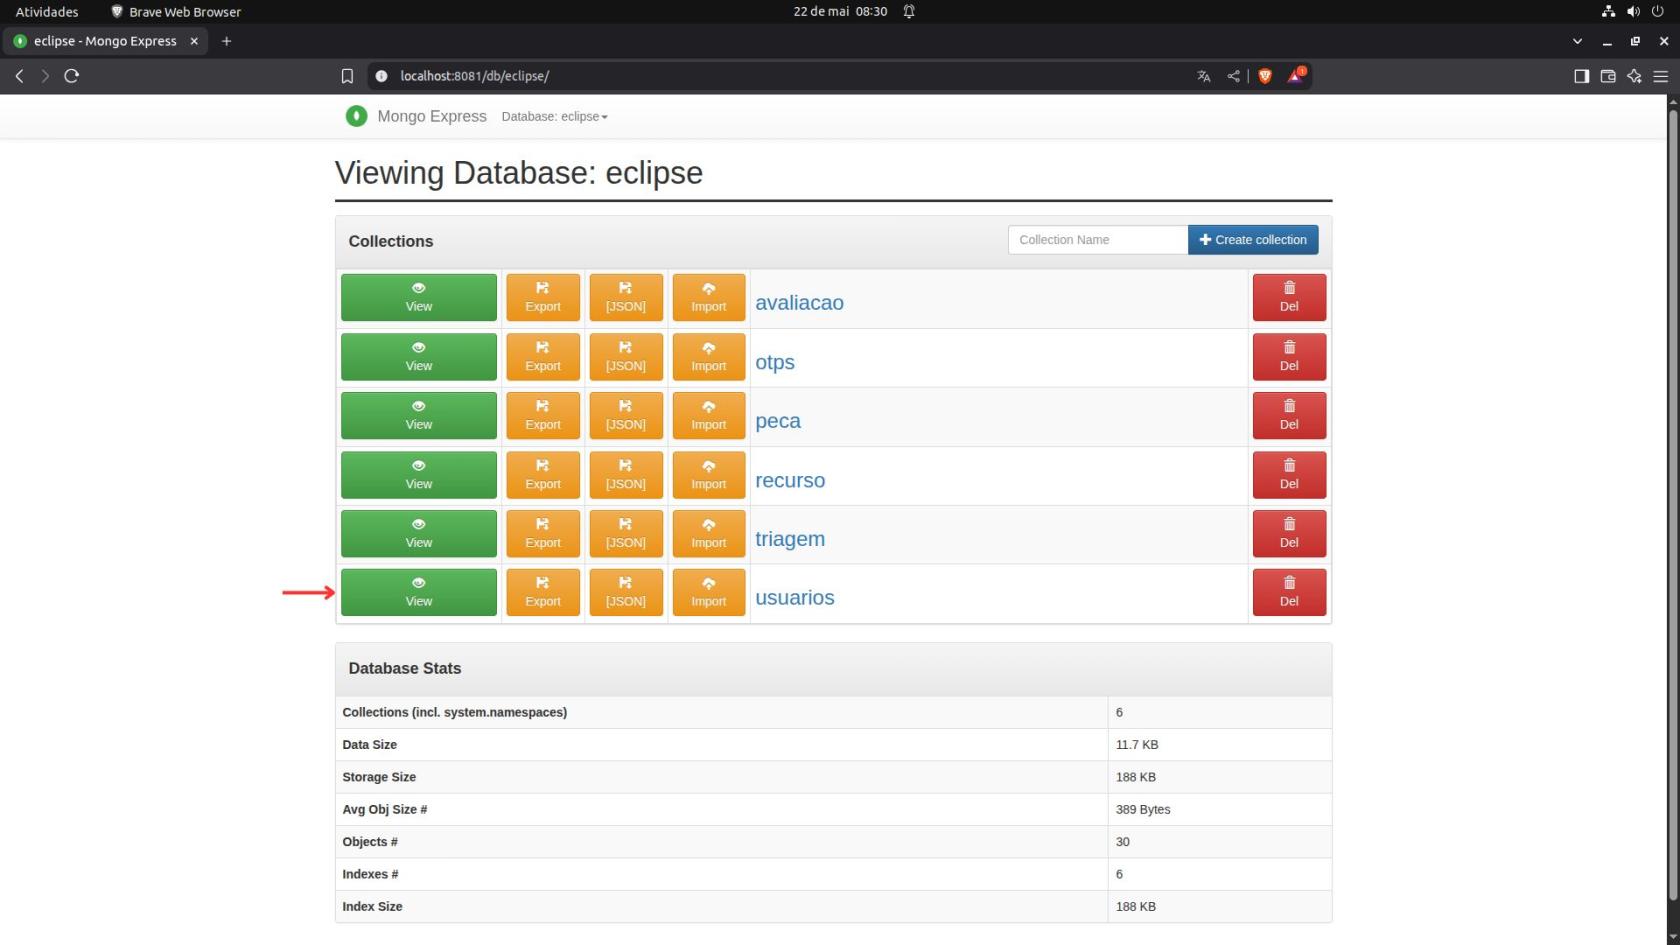Screen dimensions: 1680x945
Task: Select the eclipse - Mongo Express tab
Action: (x=105, y=41)
